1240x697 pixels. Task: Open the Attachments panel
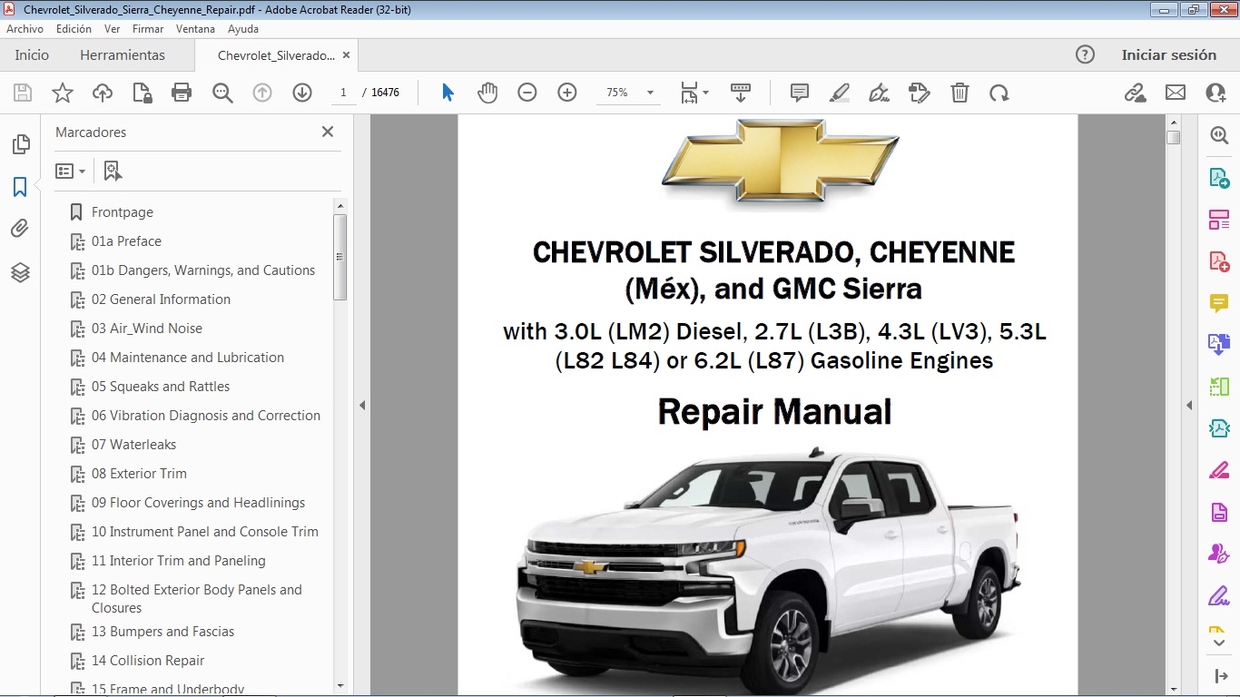click(x=21, y=227)
